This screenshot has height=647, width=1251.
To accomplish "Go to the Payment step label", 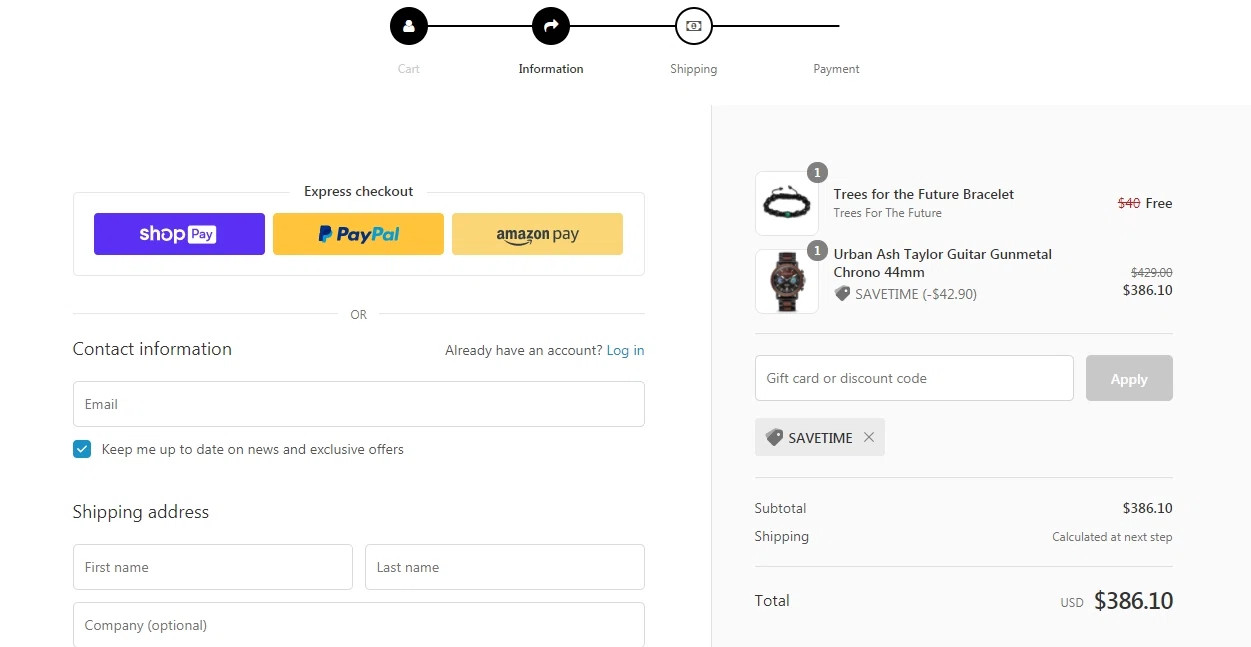I will pos(836,69).
